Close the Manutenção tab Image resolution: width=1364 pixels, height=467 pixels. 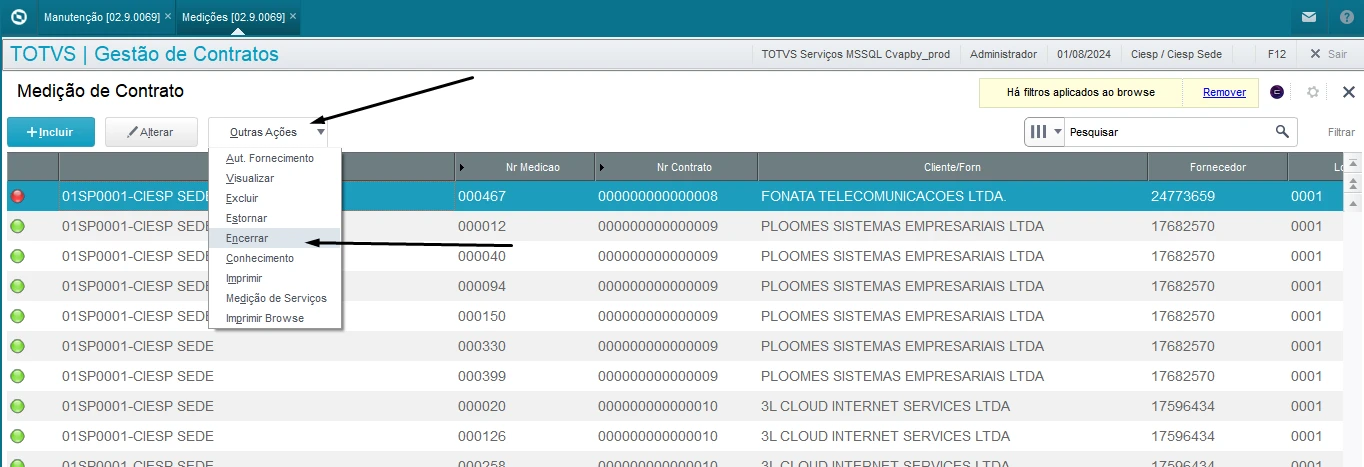pos(168,17)
